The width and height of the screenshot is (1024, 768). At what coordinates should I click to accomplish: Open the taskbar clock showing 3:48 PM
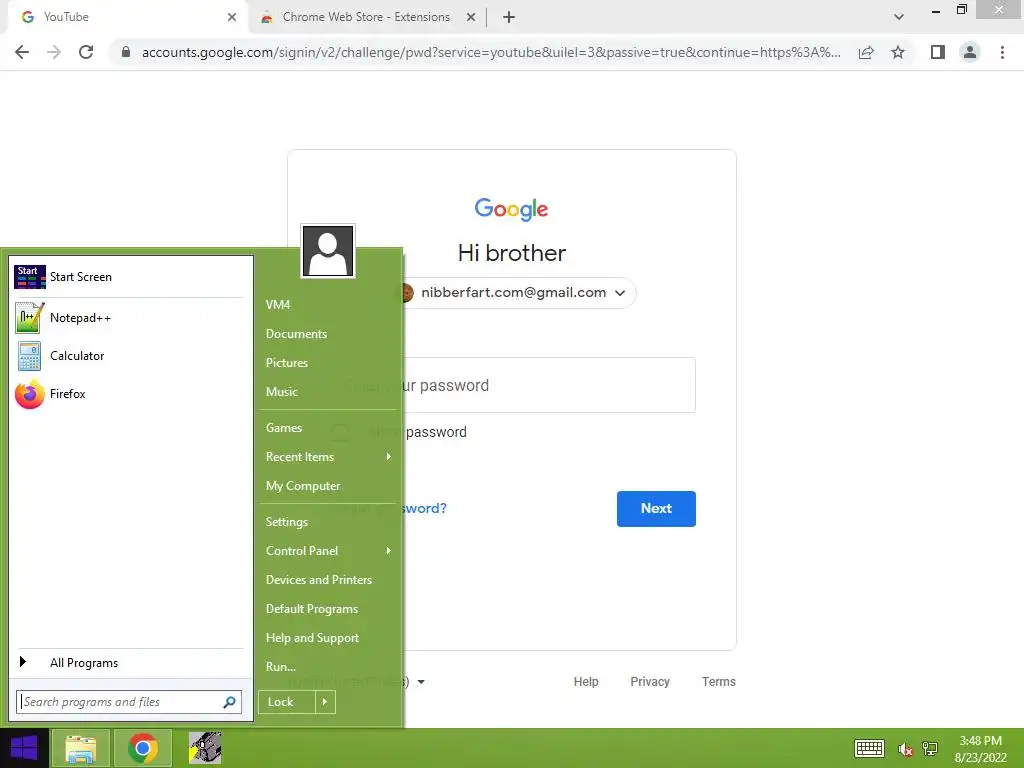pyautogui.click(x=980, y=748)
